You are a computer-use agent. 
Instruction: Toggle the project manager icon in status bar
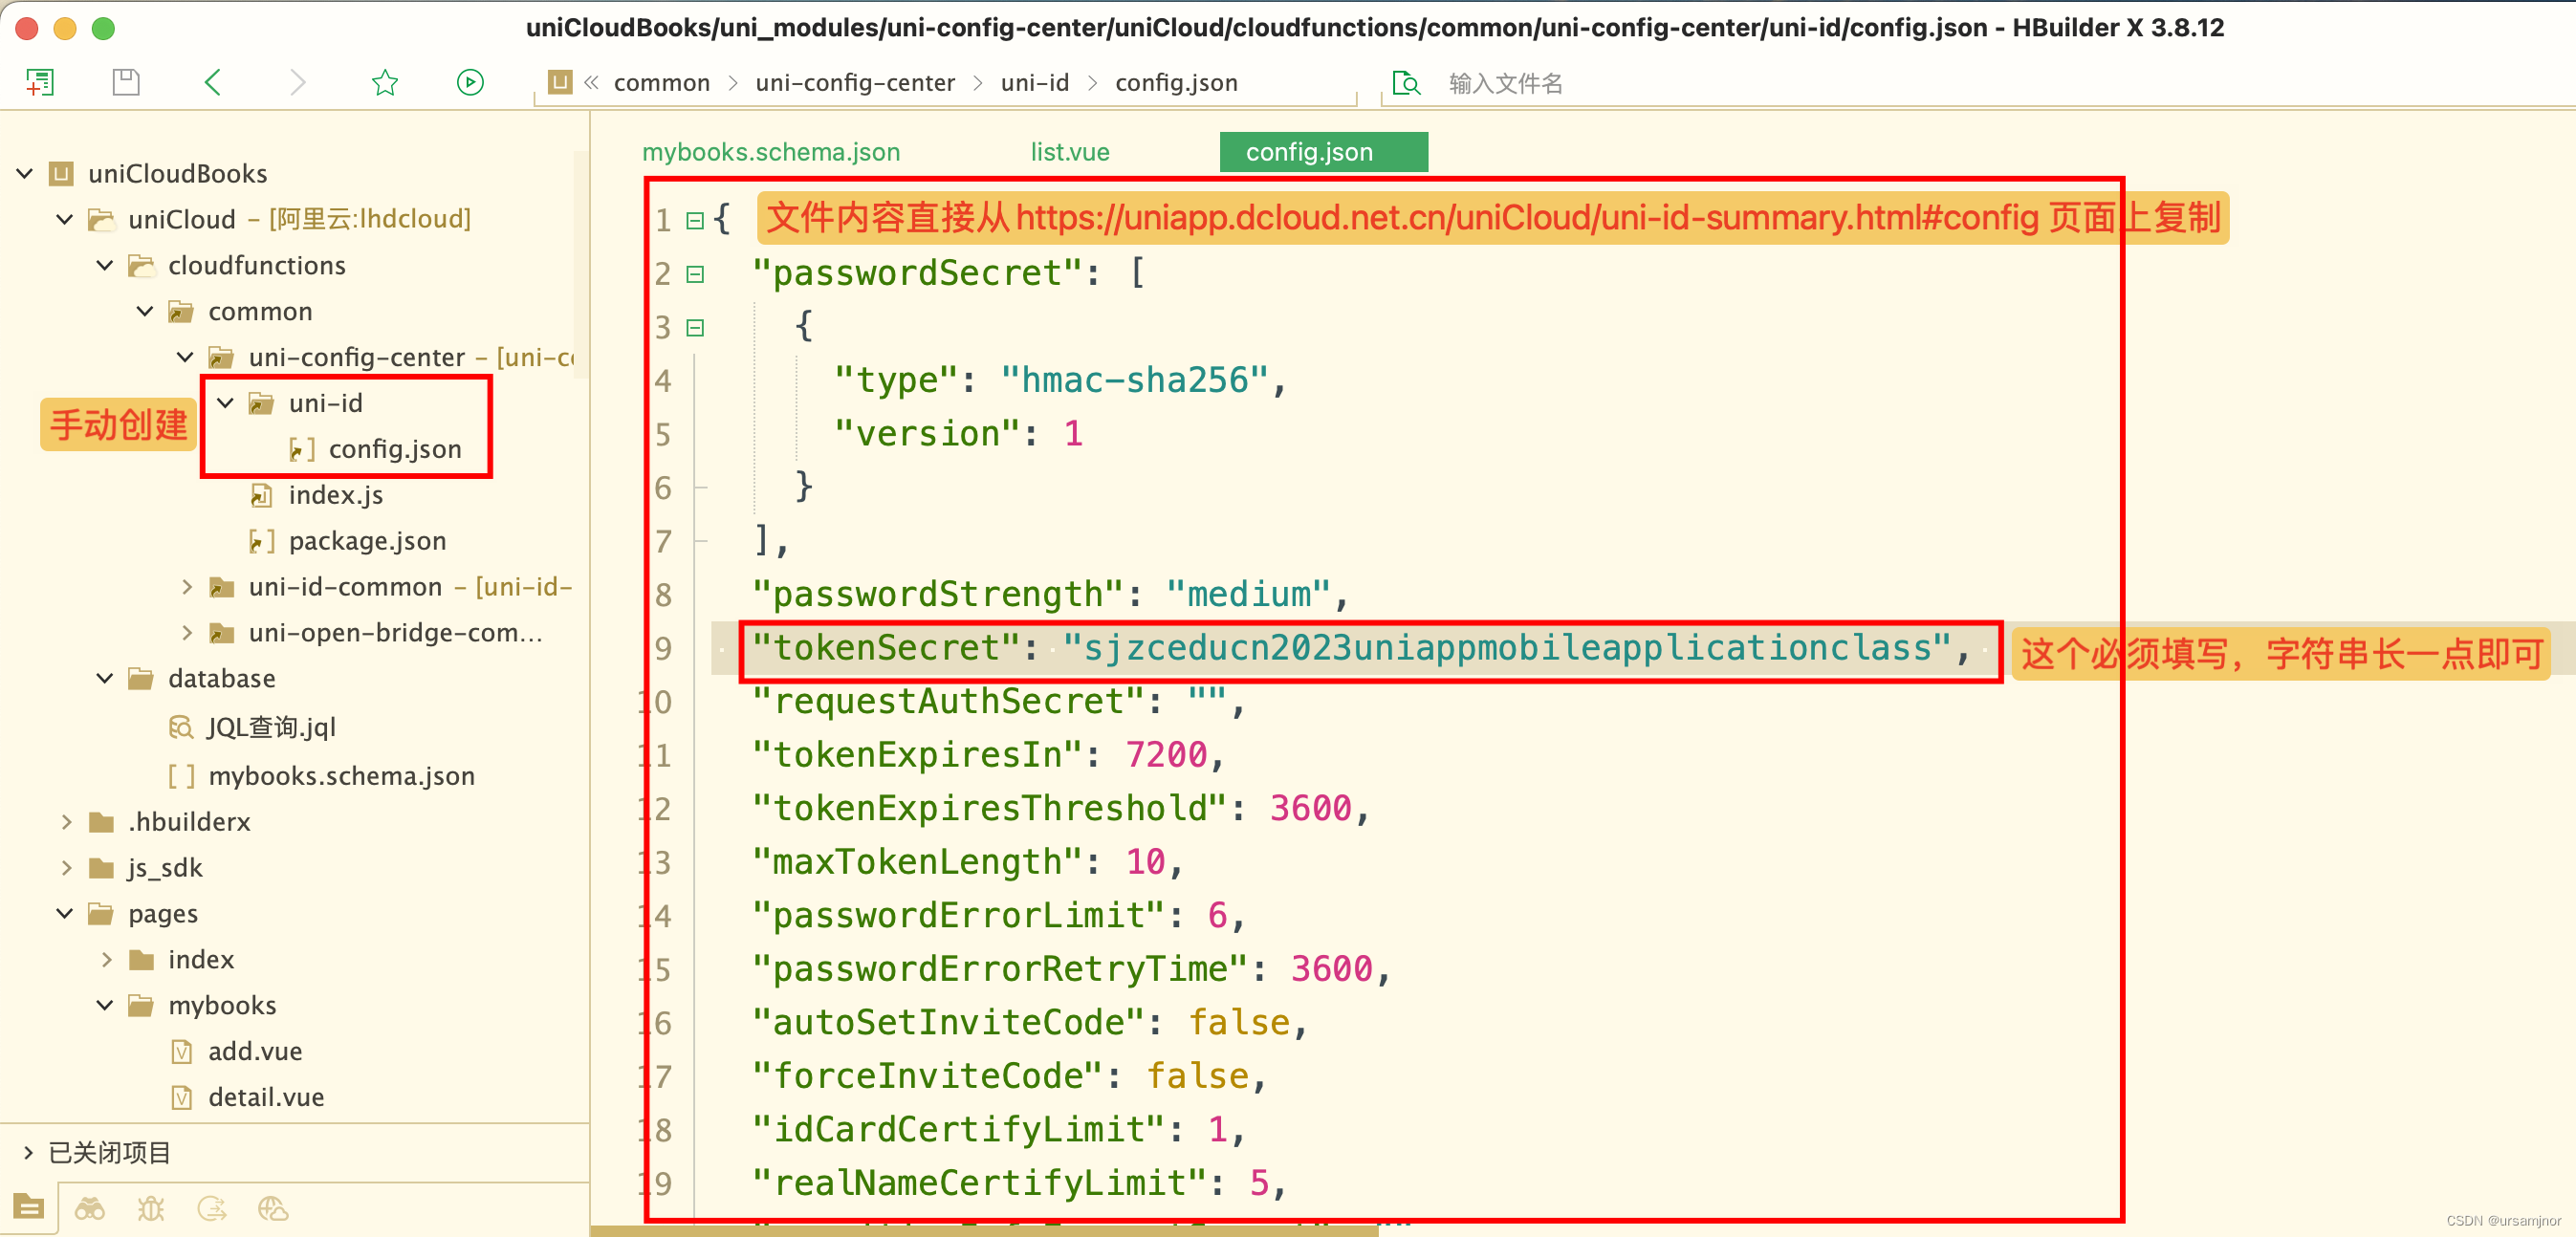[x=28, y=1208]
